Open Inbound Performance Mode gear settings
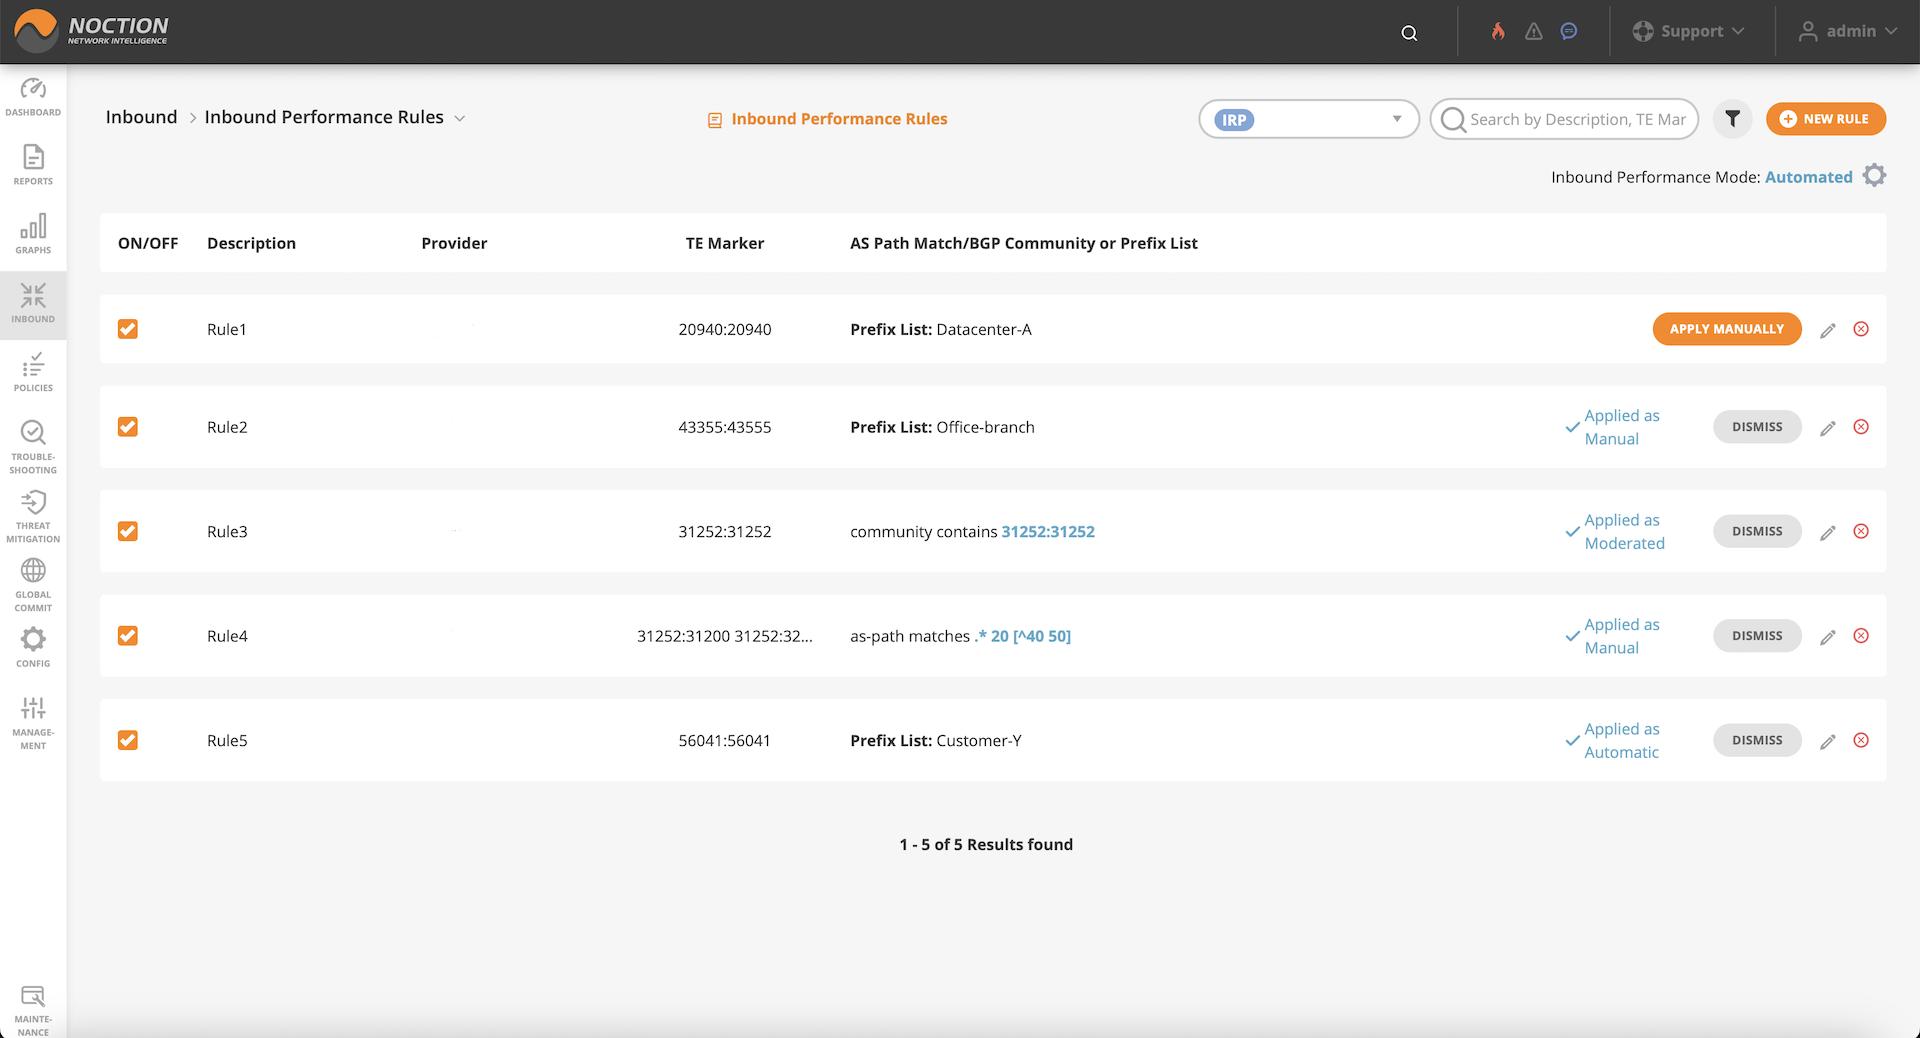The height and width of the screenshot is (1038, 1920). tap(1875, 176)
